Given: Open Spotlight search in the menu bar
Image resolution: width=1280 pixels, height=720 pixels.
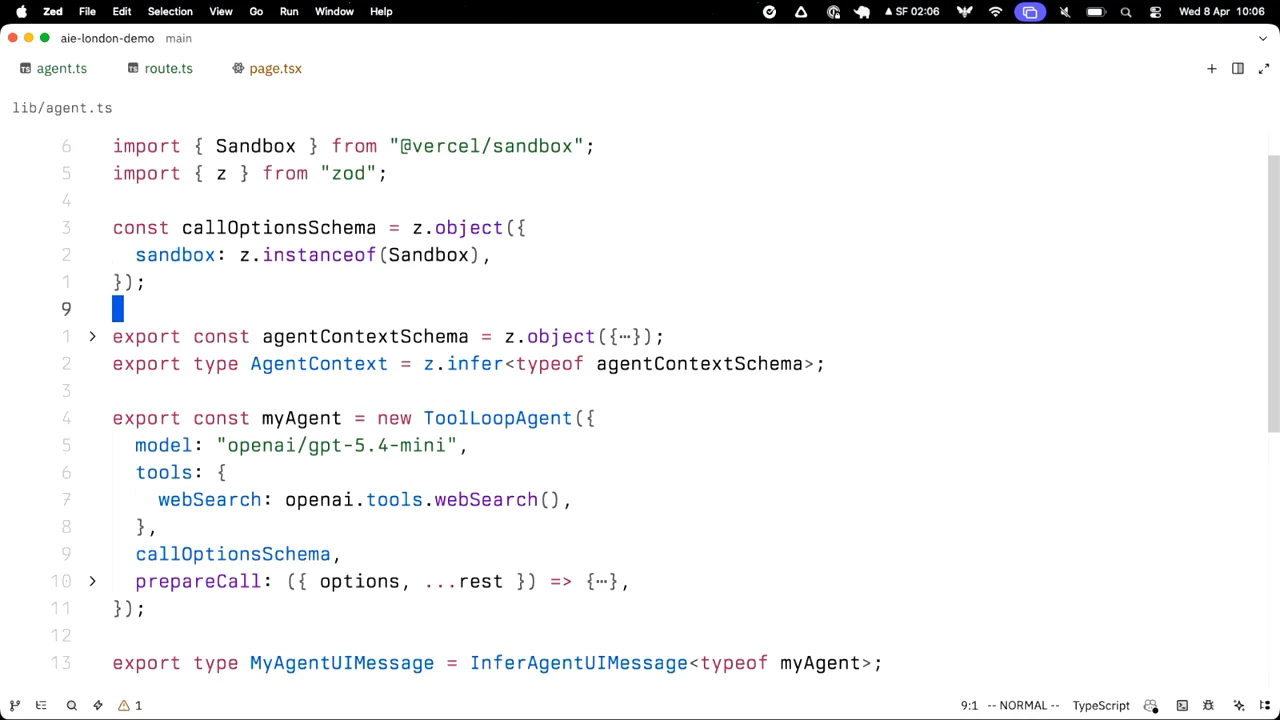Looking at the screenshot, I should tap(1126, 11).
